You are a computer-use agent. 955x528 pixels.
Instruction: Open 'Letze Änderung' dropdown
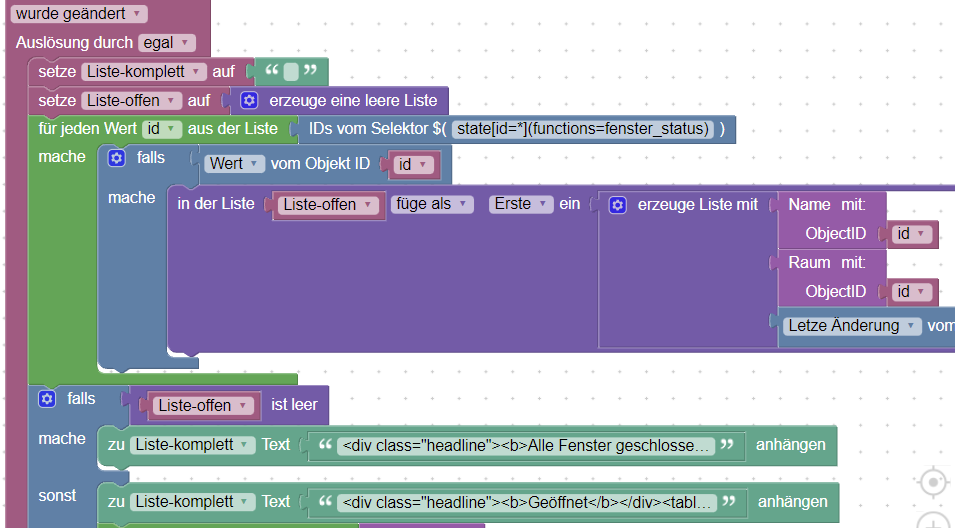(851, 326)
